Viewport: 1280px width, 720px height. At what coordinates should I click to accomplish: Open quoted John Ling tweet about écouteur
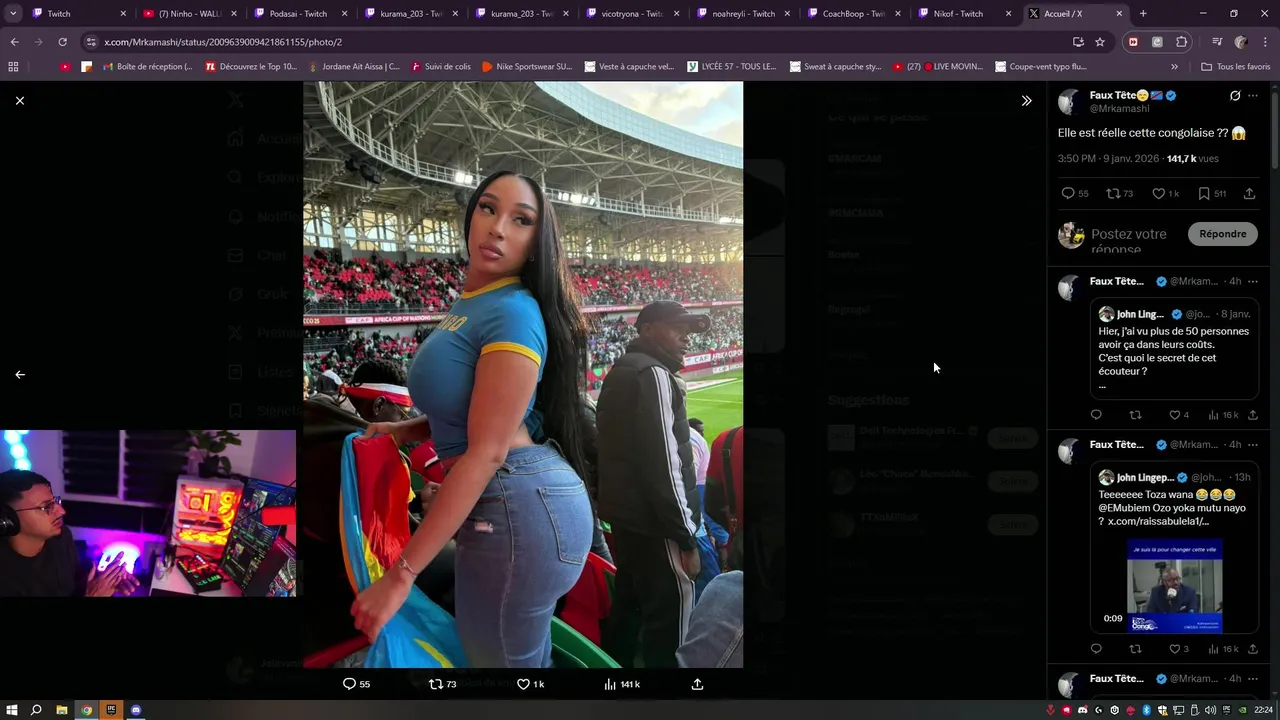coord(1174,349)
